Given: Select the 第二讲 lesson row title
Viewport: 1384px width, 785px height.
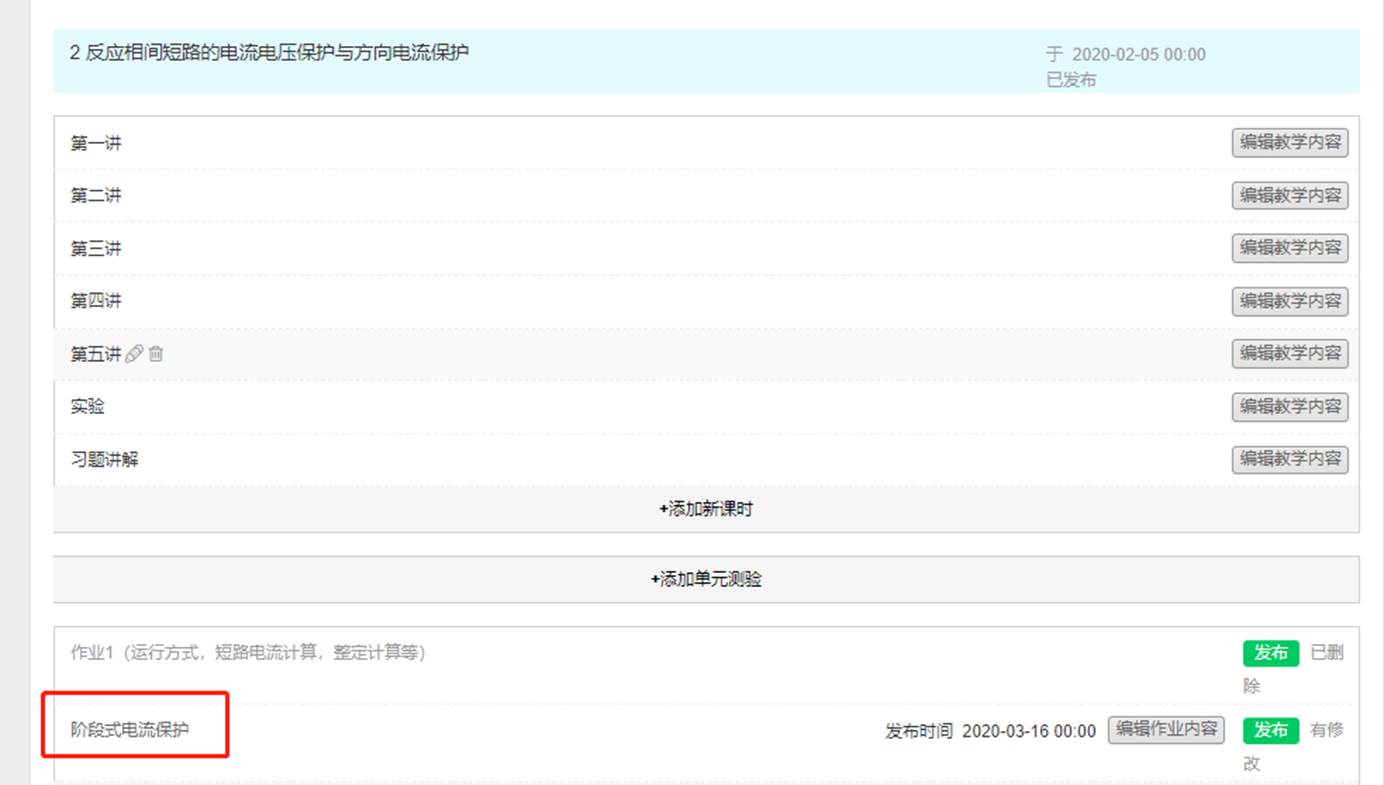Looking at the screenshot, I should [96, 196].
